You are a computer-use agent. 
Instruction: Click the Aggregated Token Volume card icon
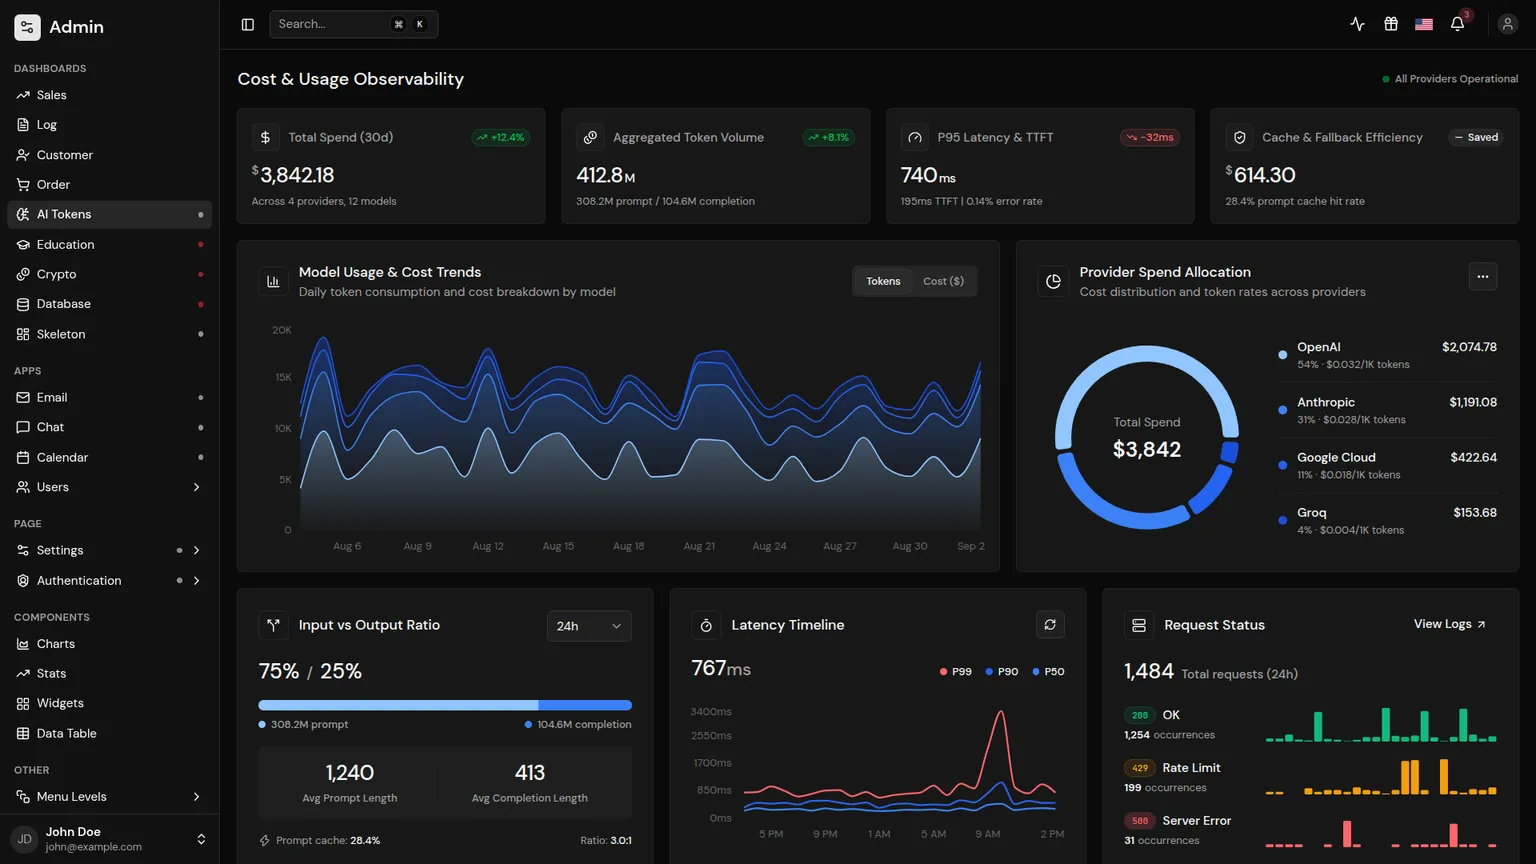pyautogui.click(x=590, y=137)
